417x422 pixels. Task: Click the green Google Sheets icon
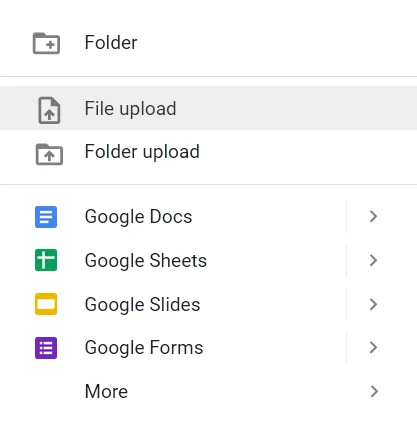(x=46, y=260)
